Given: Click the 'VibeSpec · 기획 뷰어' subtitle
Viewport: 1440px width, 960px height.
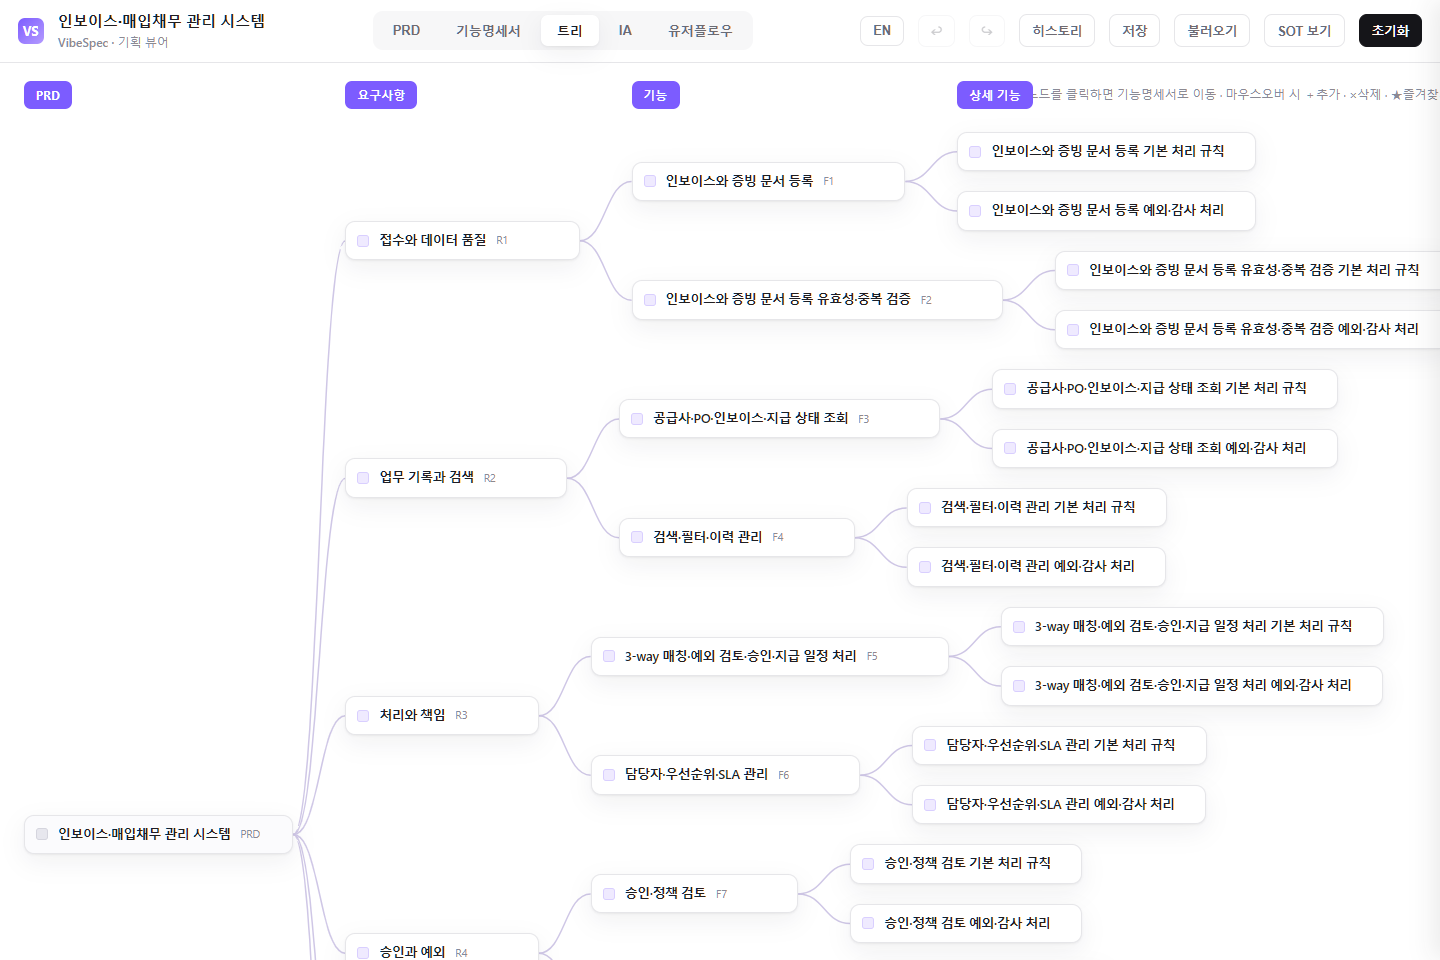Looking at the screenshot, I should [x=113, y=43].
